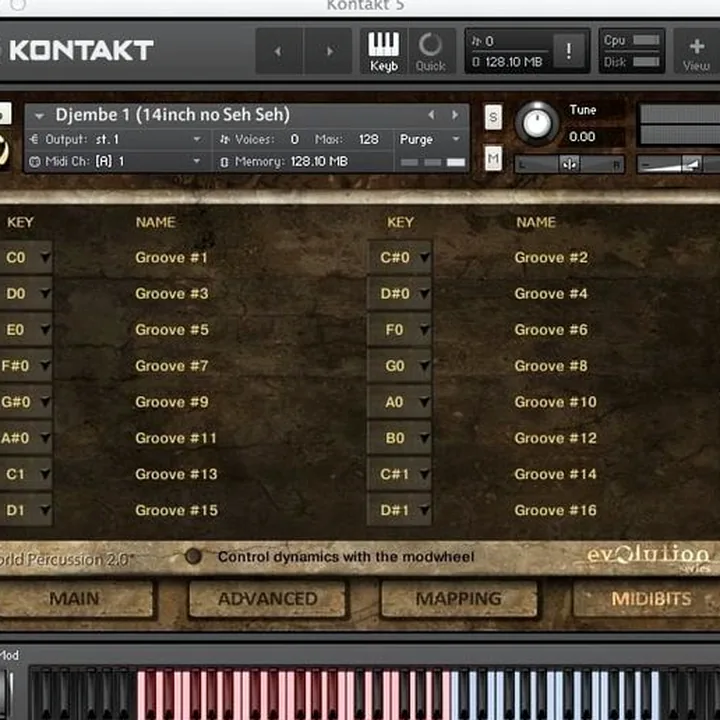Click the Memory icon in instrument header
720x720 pixels.
[x=224, y=162]
